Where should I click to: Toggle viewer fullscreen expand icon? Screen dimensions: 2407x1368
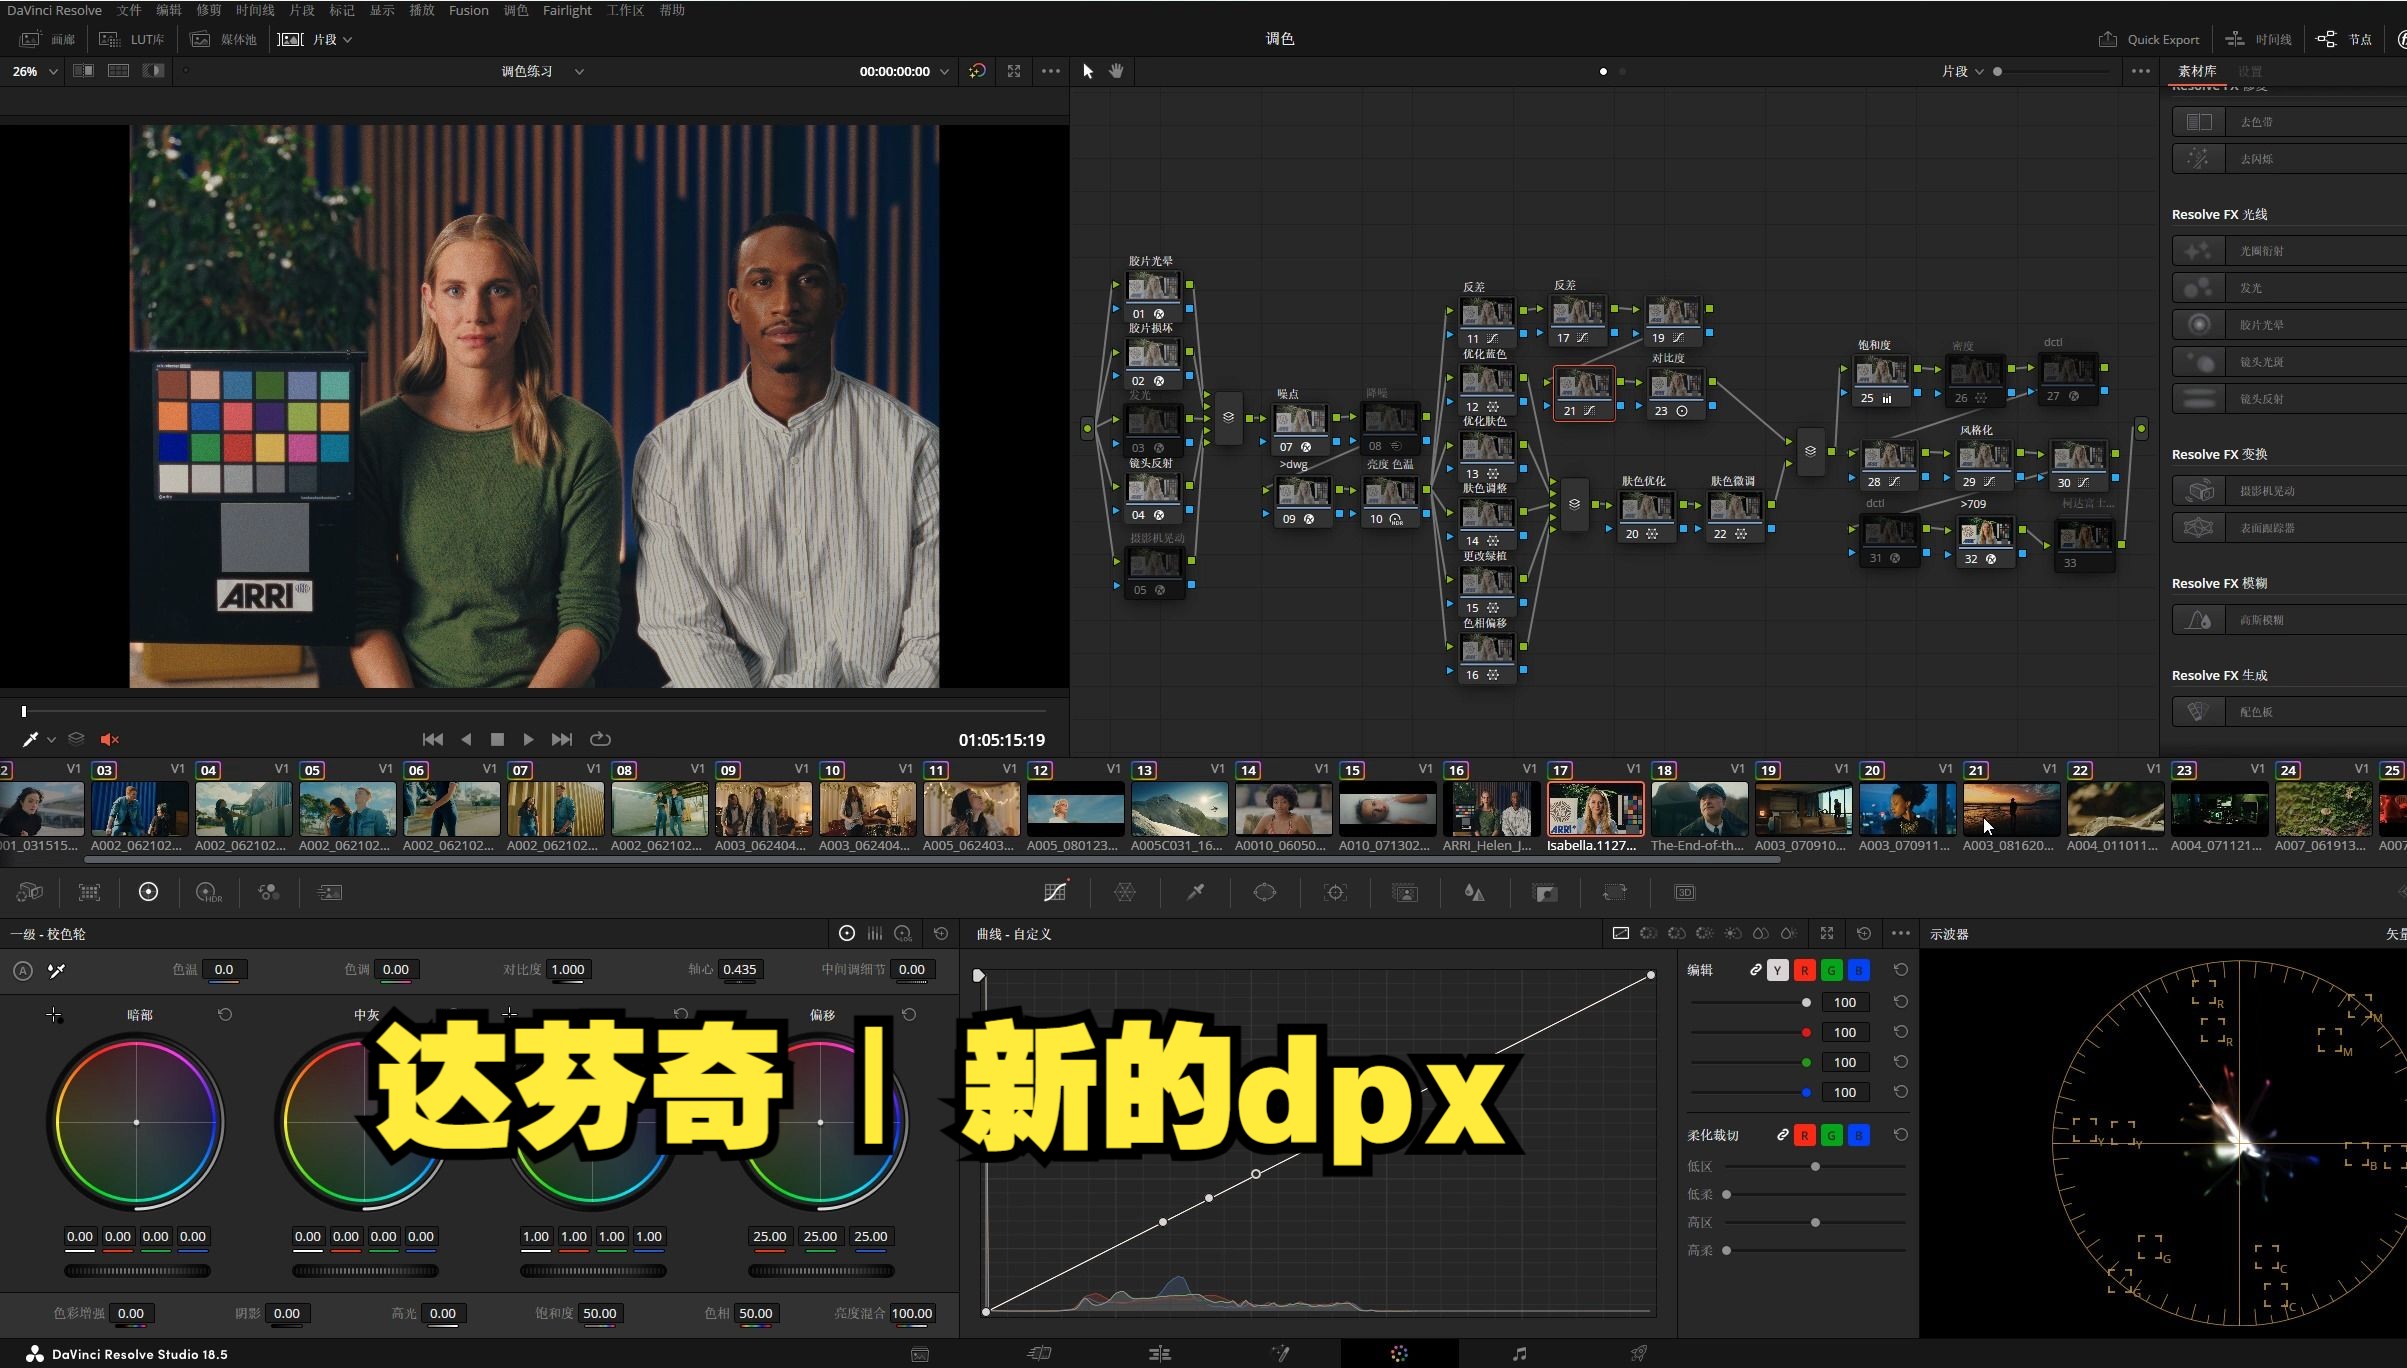click(x=1014, y=71)
